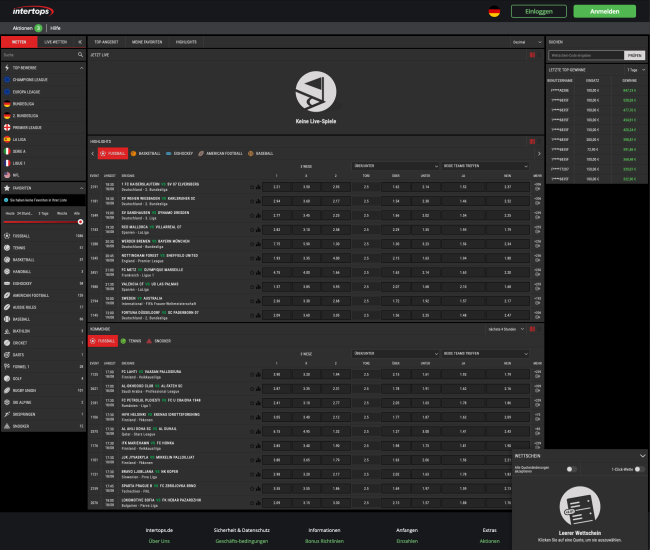Favorite the 1 FC Kaiserslautern match star
The image size is (650, 550).
251,186
